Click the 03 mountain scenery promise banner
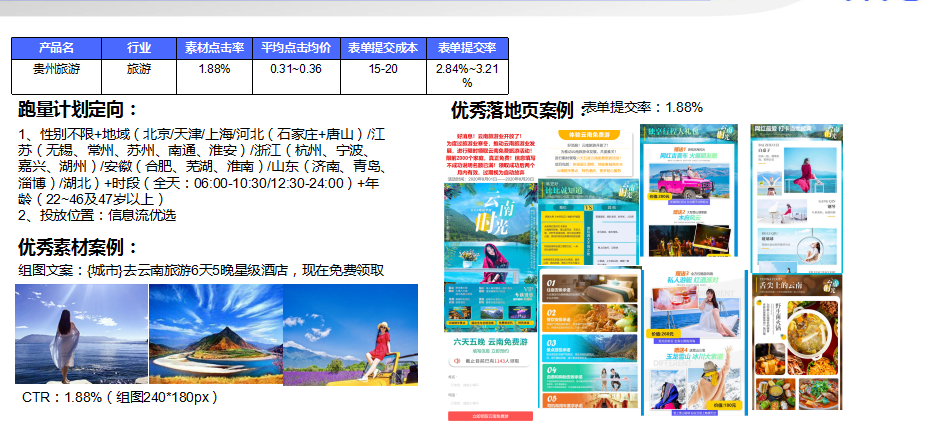This screenshot has height=438, width=930. coord(590,348)
